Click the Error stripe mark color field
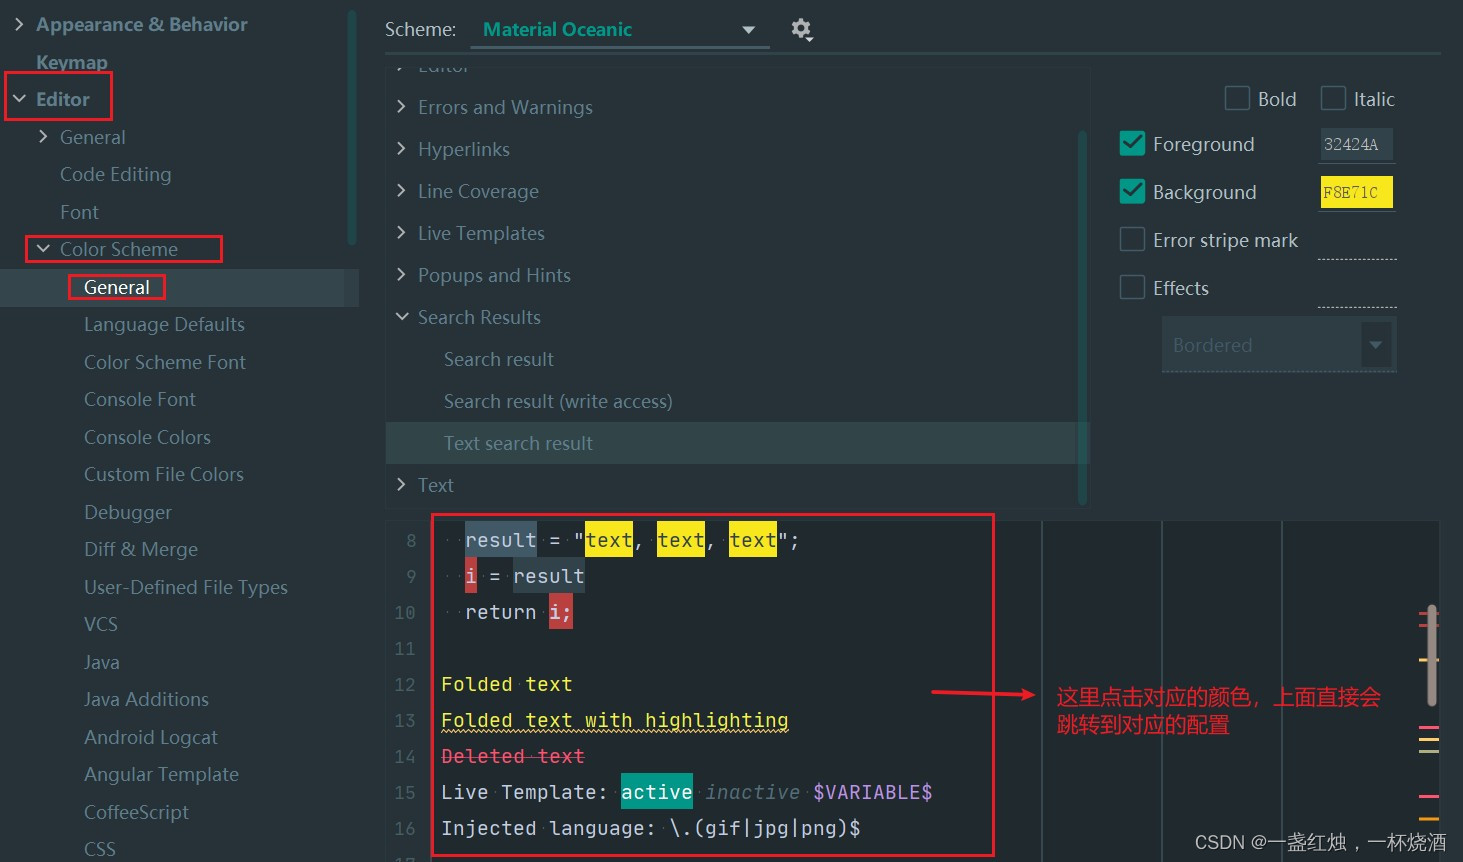Viewport: 1463px width, 862px height. click(1357, 243)
